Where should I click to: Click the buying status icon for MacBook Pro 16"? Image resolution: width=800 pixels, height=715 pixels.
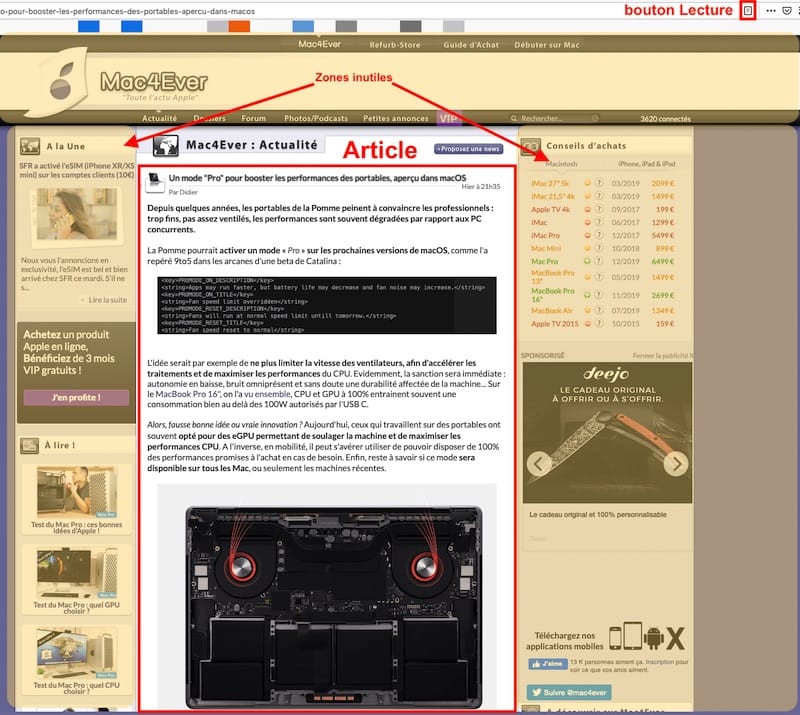(x=588, y=295)
